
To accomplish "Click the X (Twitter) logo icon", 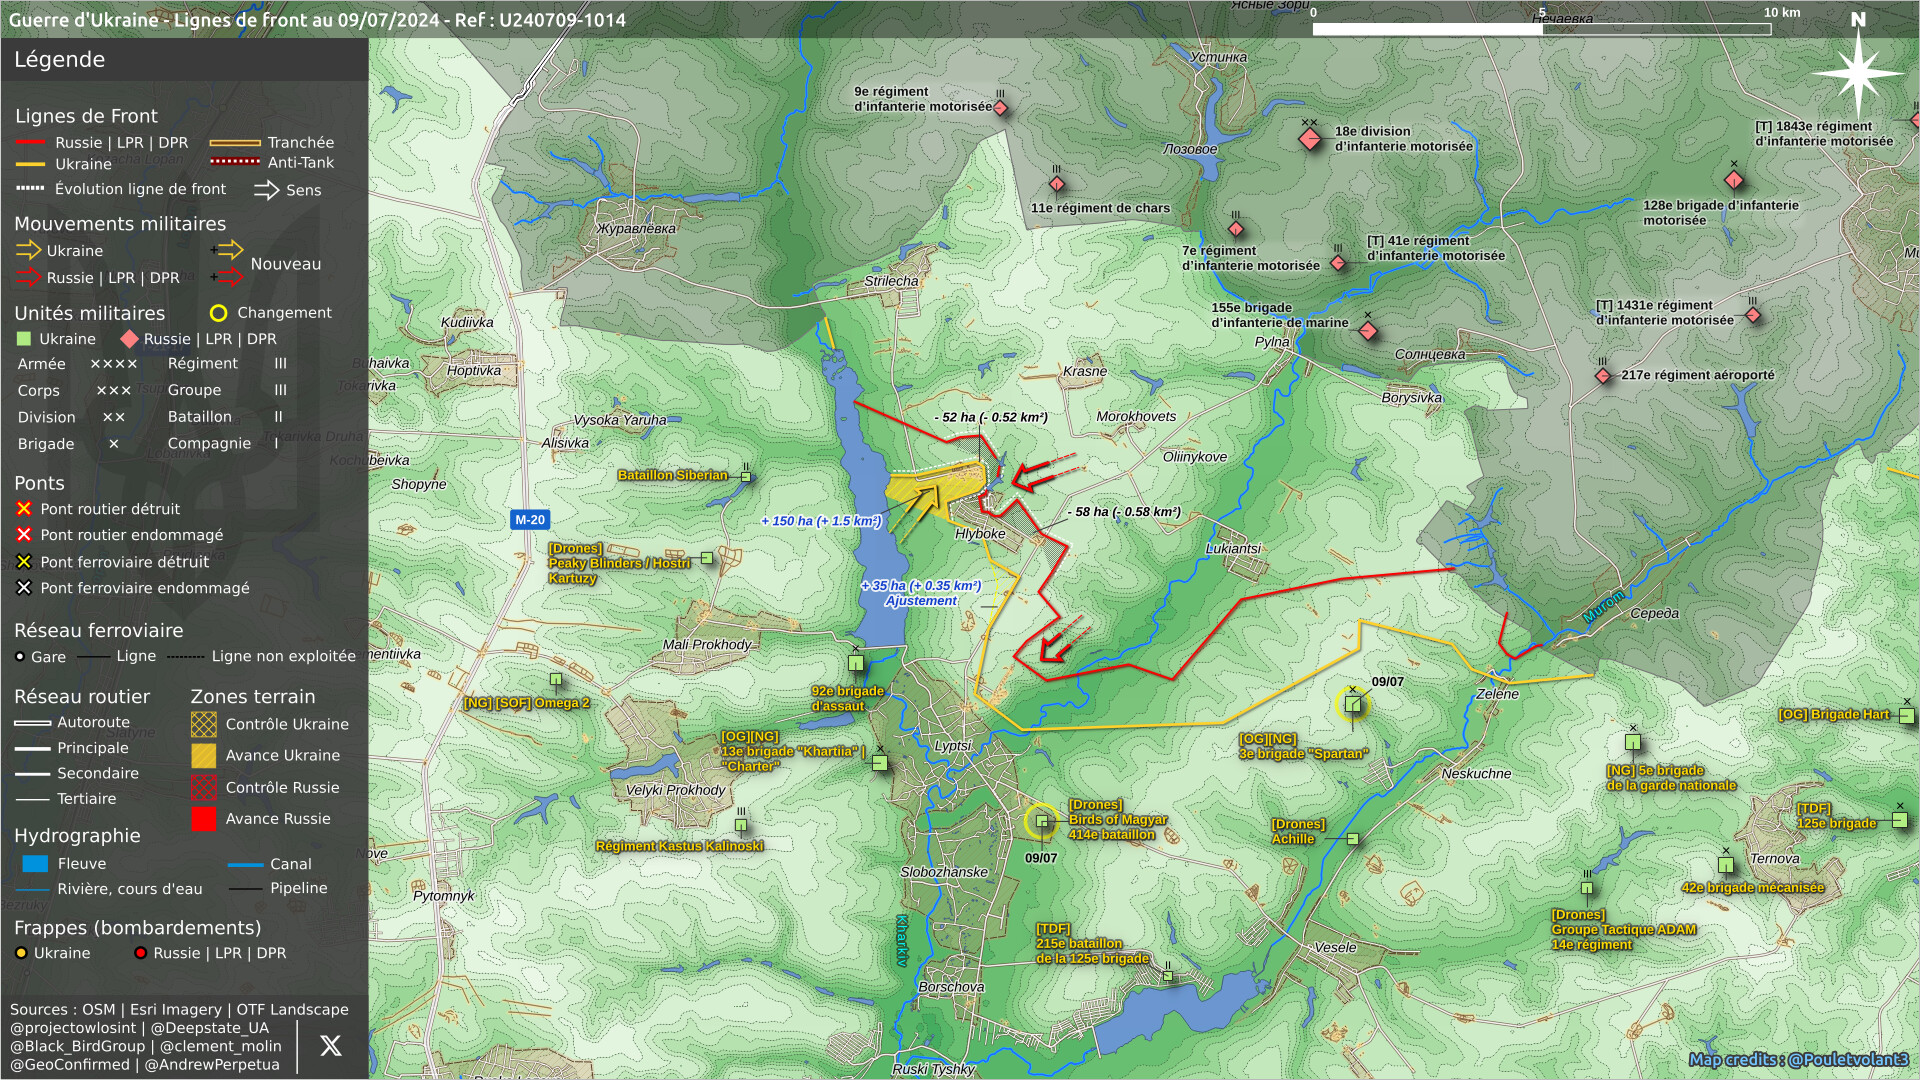I will tap(330, 1046).
